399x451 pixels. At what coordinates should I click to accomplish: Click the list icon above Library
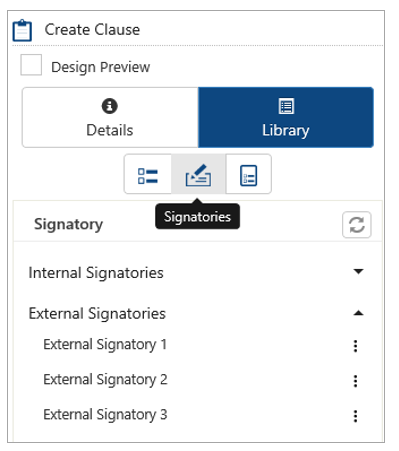pyautogui.click(x=286, y=106)
